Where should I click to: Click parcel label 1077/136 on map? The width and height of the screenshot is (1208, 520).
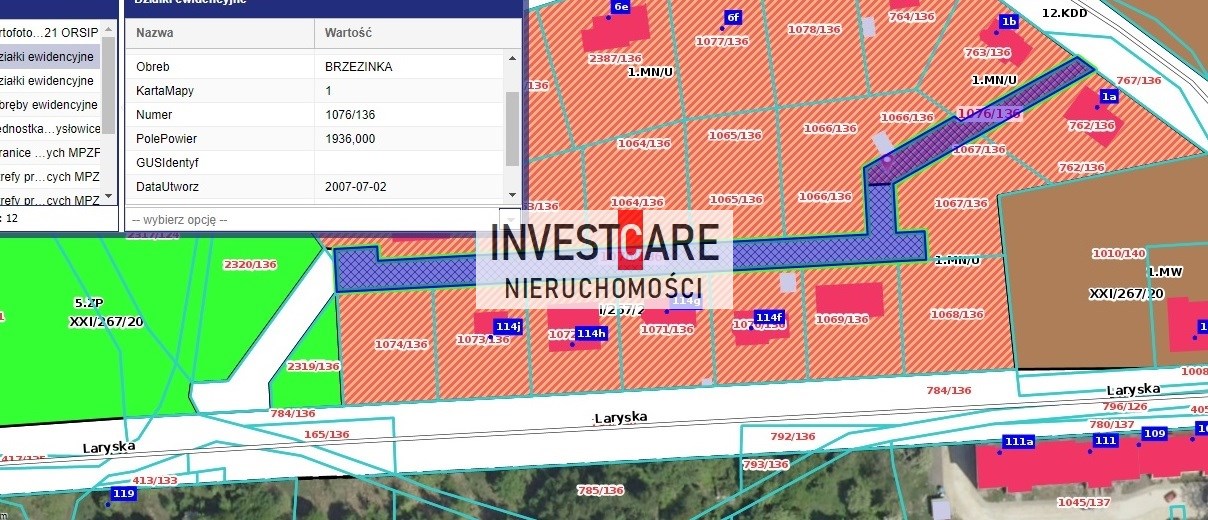point(722,41)
